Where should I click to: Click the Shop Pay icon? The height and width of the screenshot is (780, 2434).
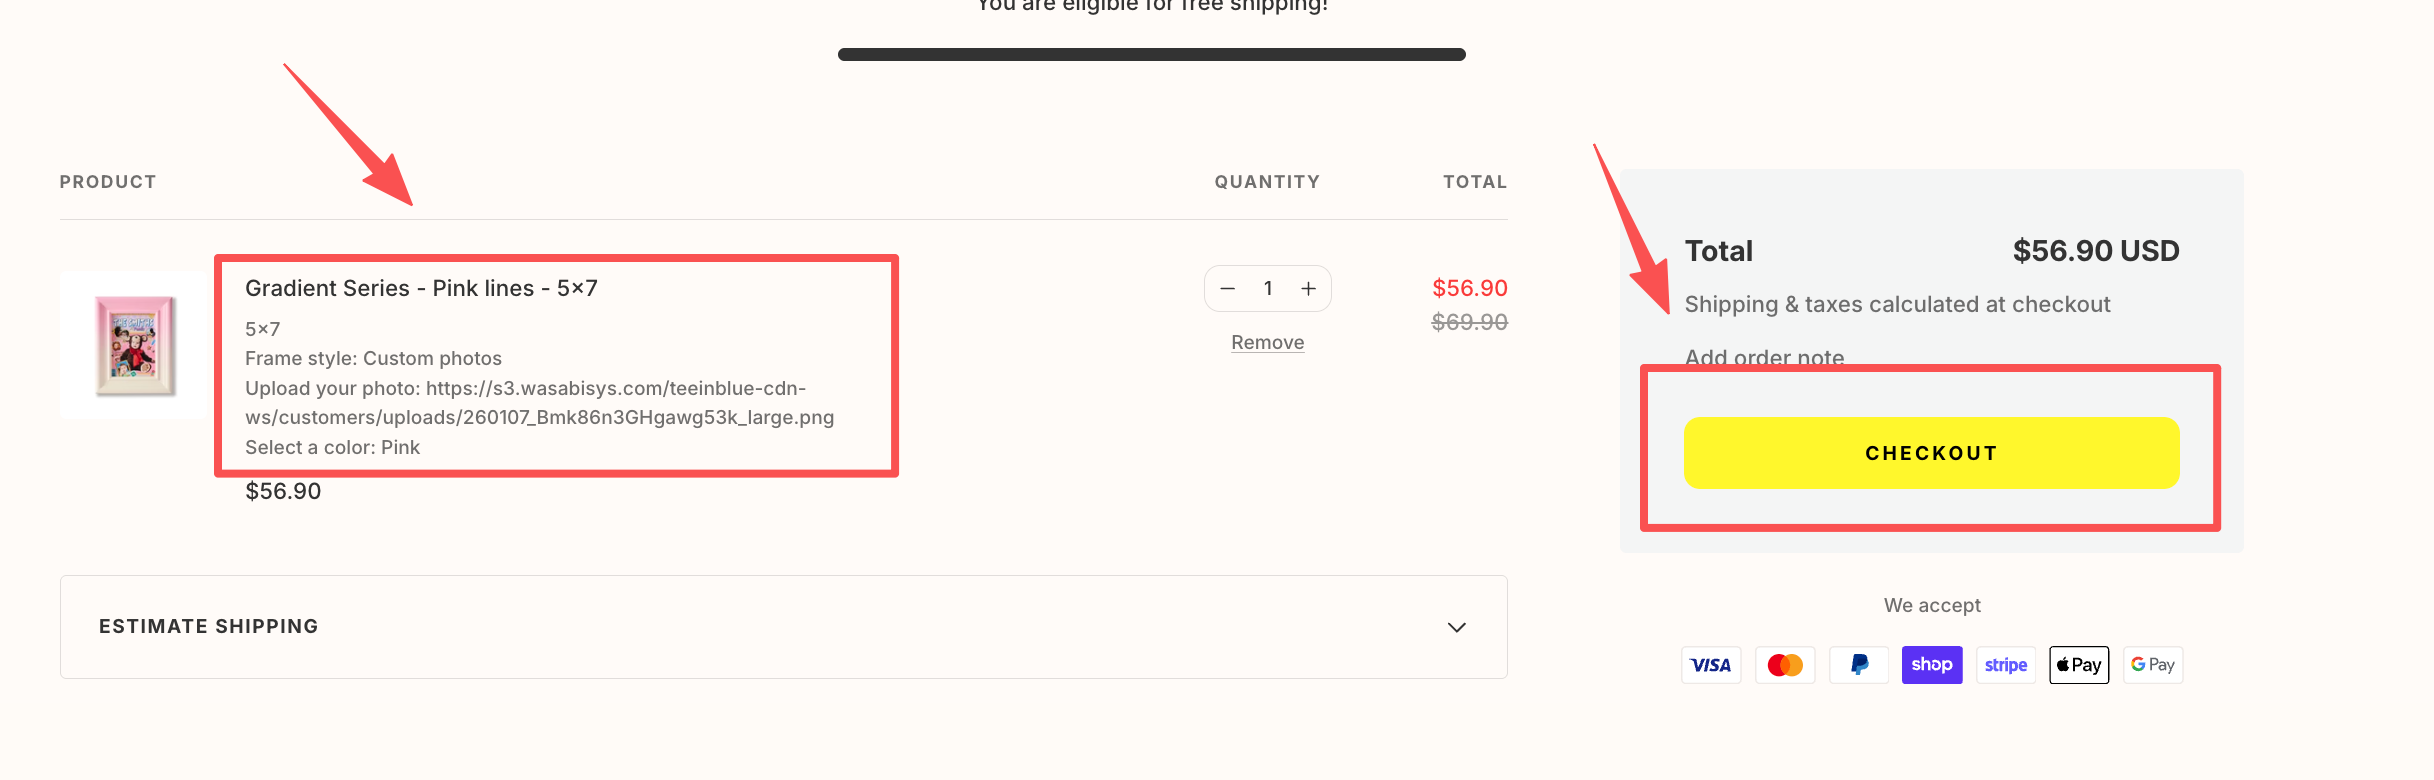coord(1932,665)
